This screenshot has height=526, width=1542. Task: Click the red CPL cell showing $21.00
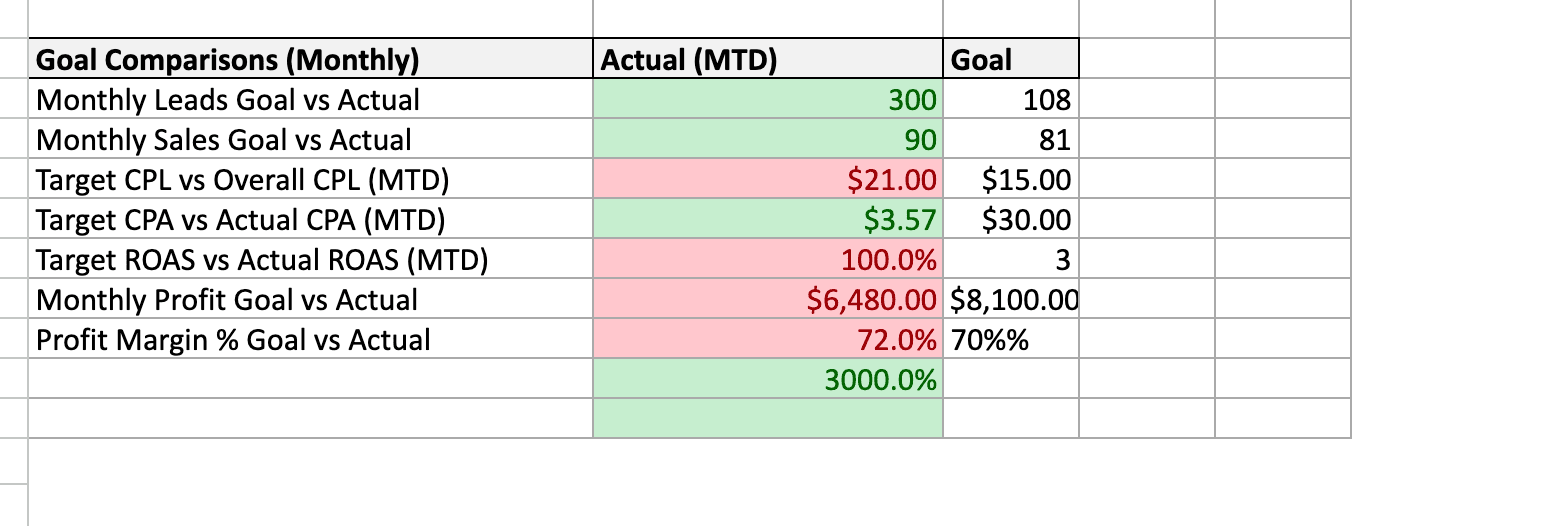[x=767, y=180]
